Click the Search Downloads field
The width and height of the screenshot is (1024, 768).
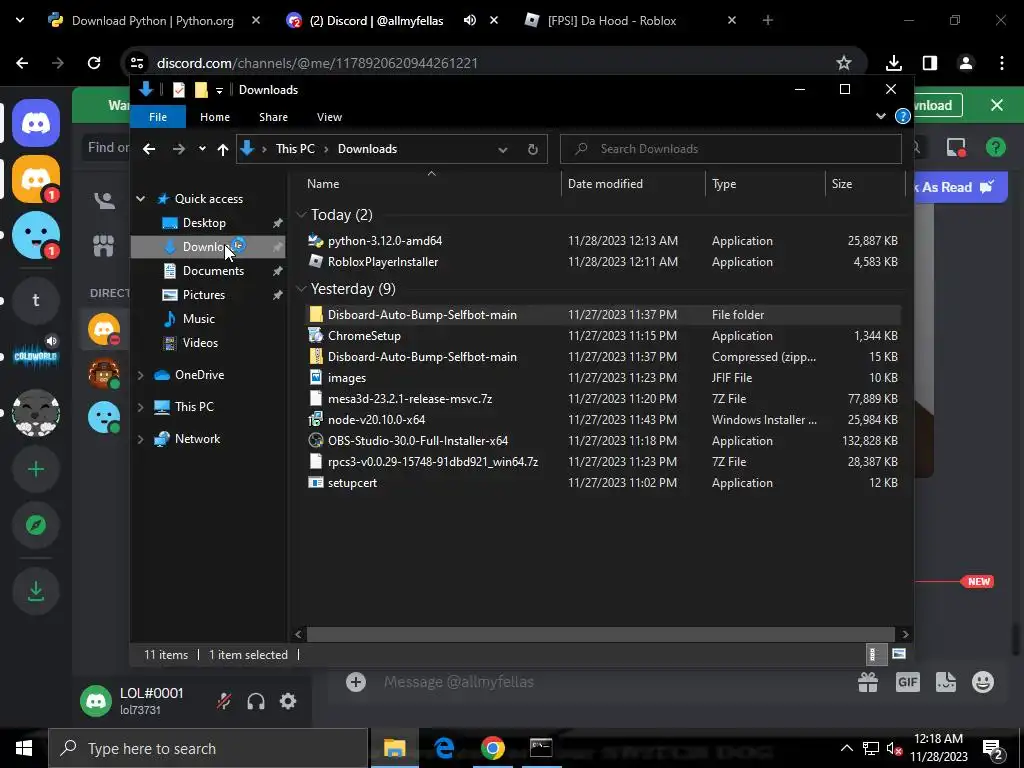(x=731, y=149)
